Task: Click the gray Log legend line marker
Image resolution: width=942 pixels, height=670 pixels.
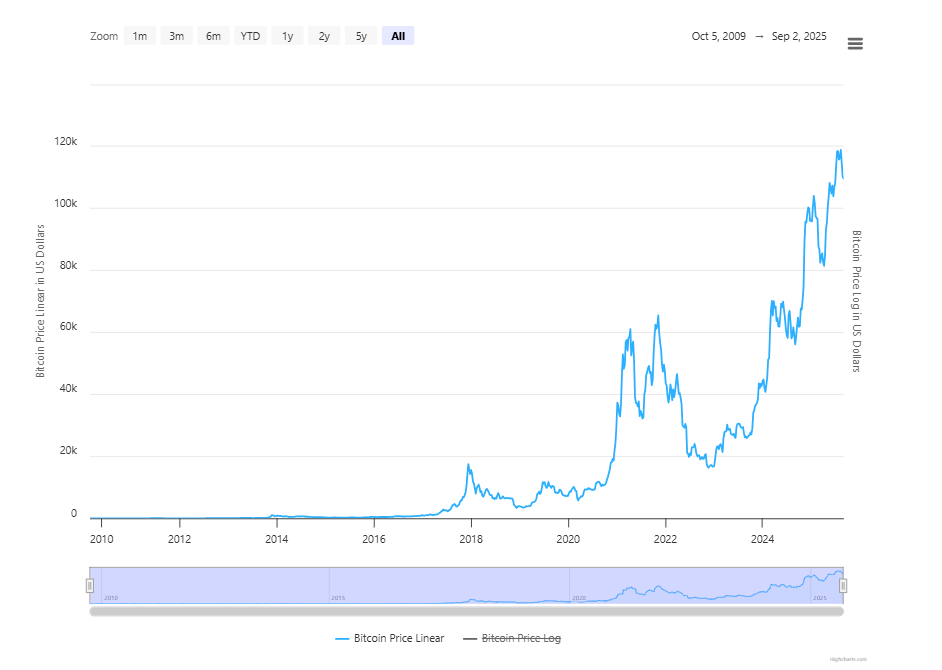Action: pyautogui.click(x=470, y=638)
